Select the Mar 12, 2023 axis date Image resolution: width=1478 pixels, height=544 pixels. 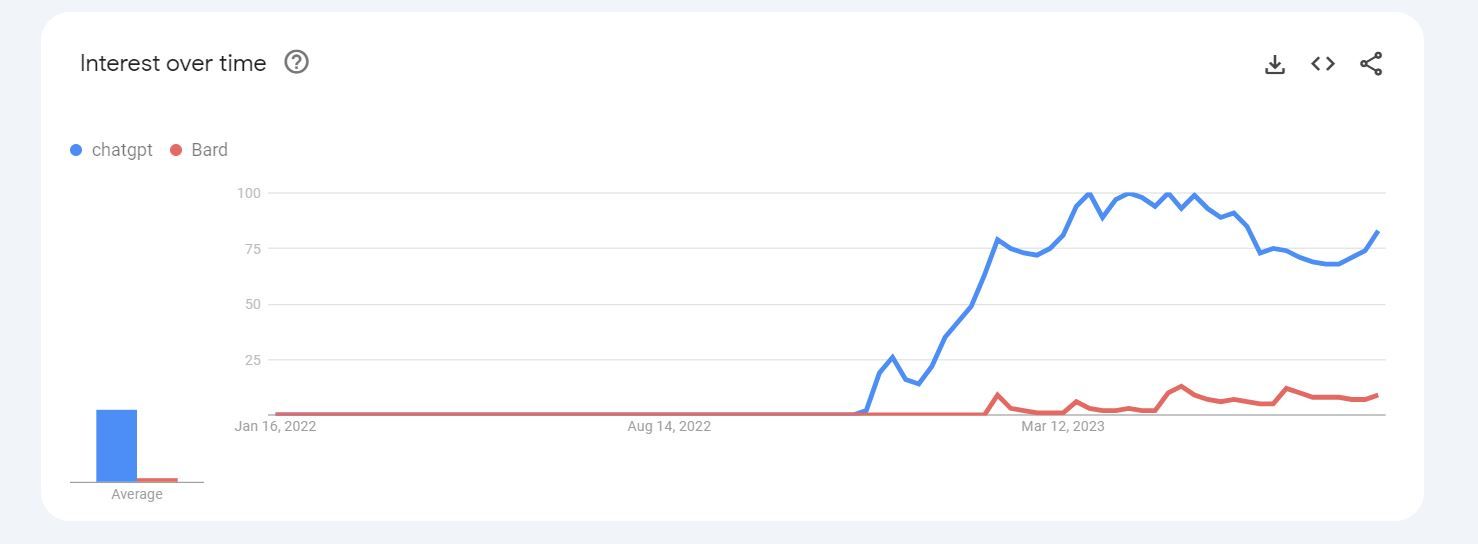1062,427
